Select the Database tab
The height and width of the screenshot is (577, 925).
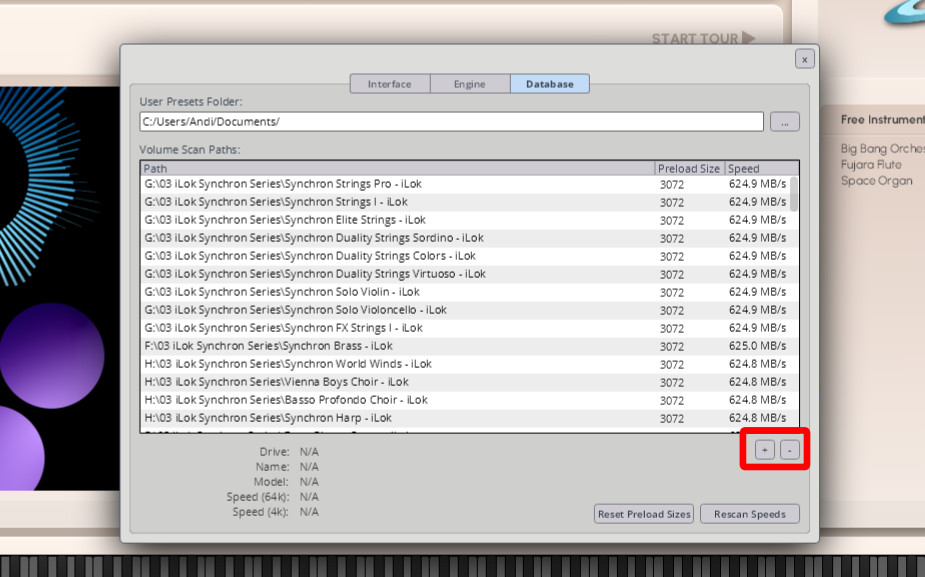point(549,84)
